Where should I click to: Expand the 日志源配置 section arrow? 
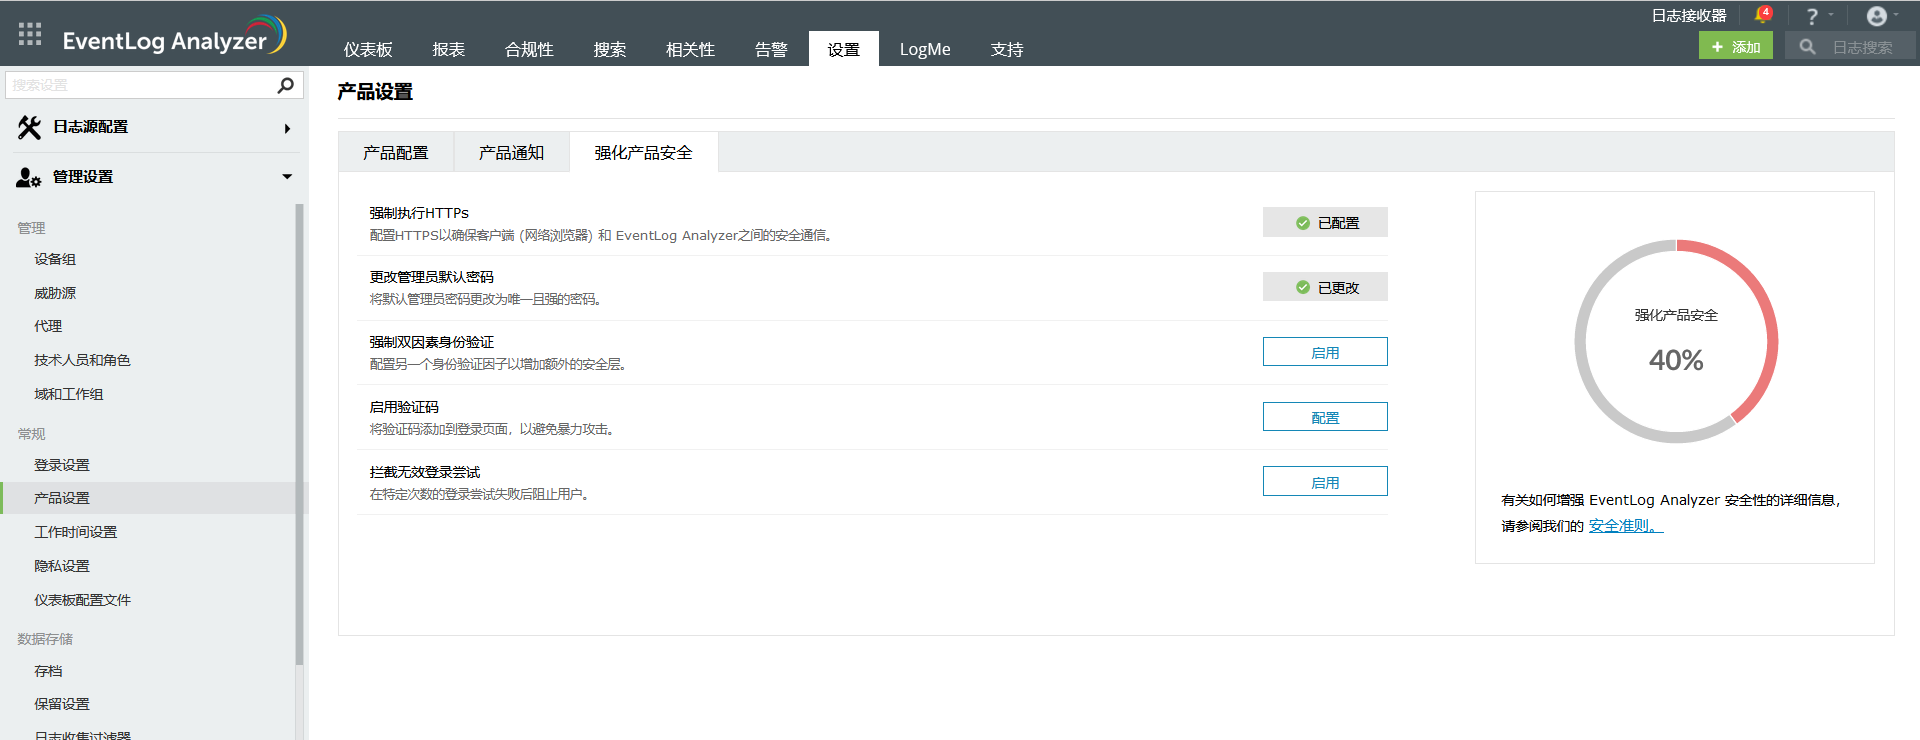click(287, 128)
